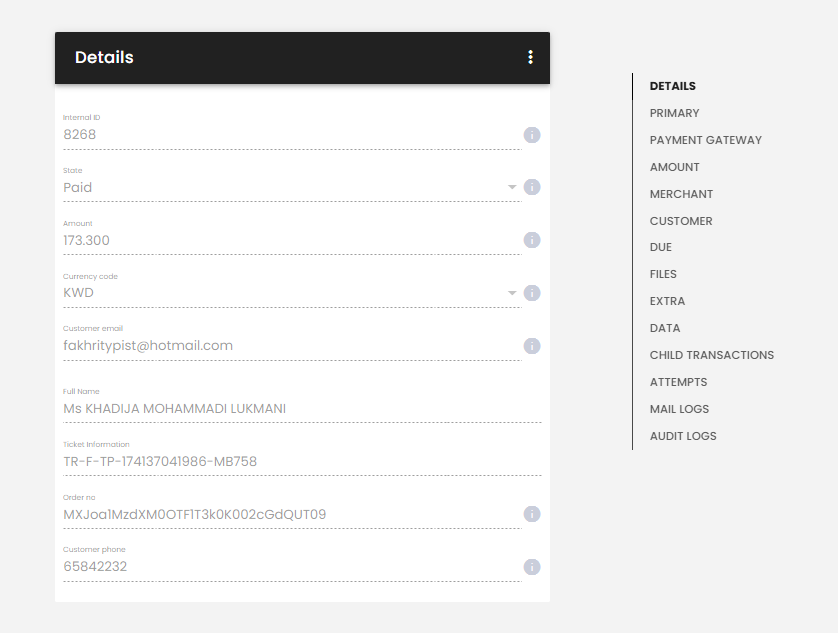Open the three-dot menu in Details header
Screen dimensions: 838x633
pos(530,57)
